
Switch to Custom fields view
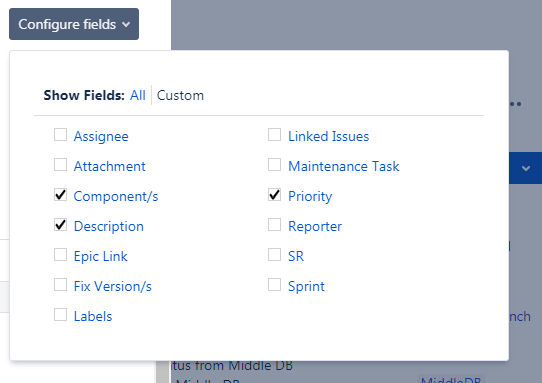[x=180, y=95]
